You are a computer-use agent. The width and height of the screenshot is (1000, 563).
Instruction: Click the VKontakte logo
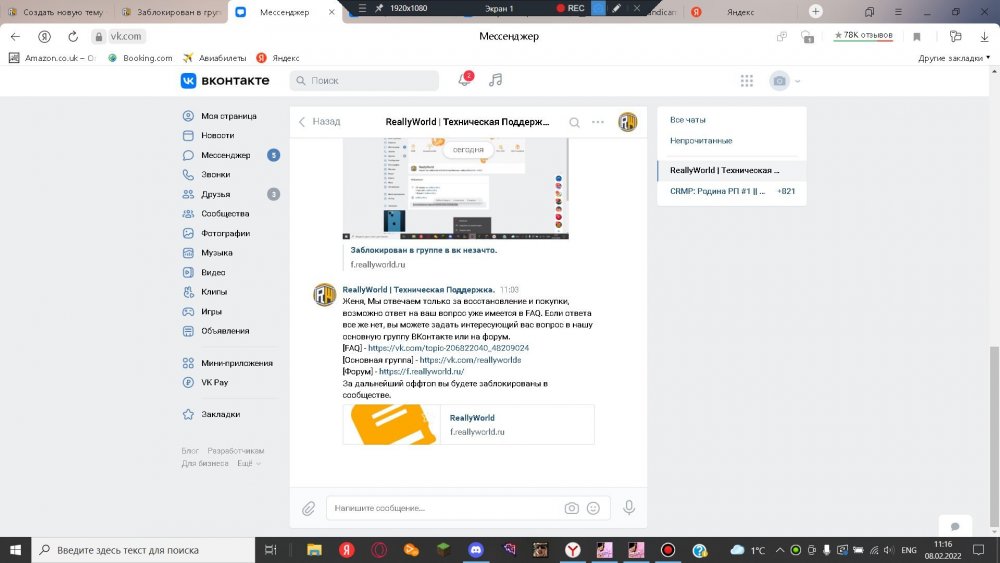click(224, 80)
